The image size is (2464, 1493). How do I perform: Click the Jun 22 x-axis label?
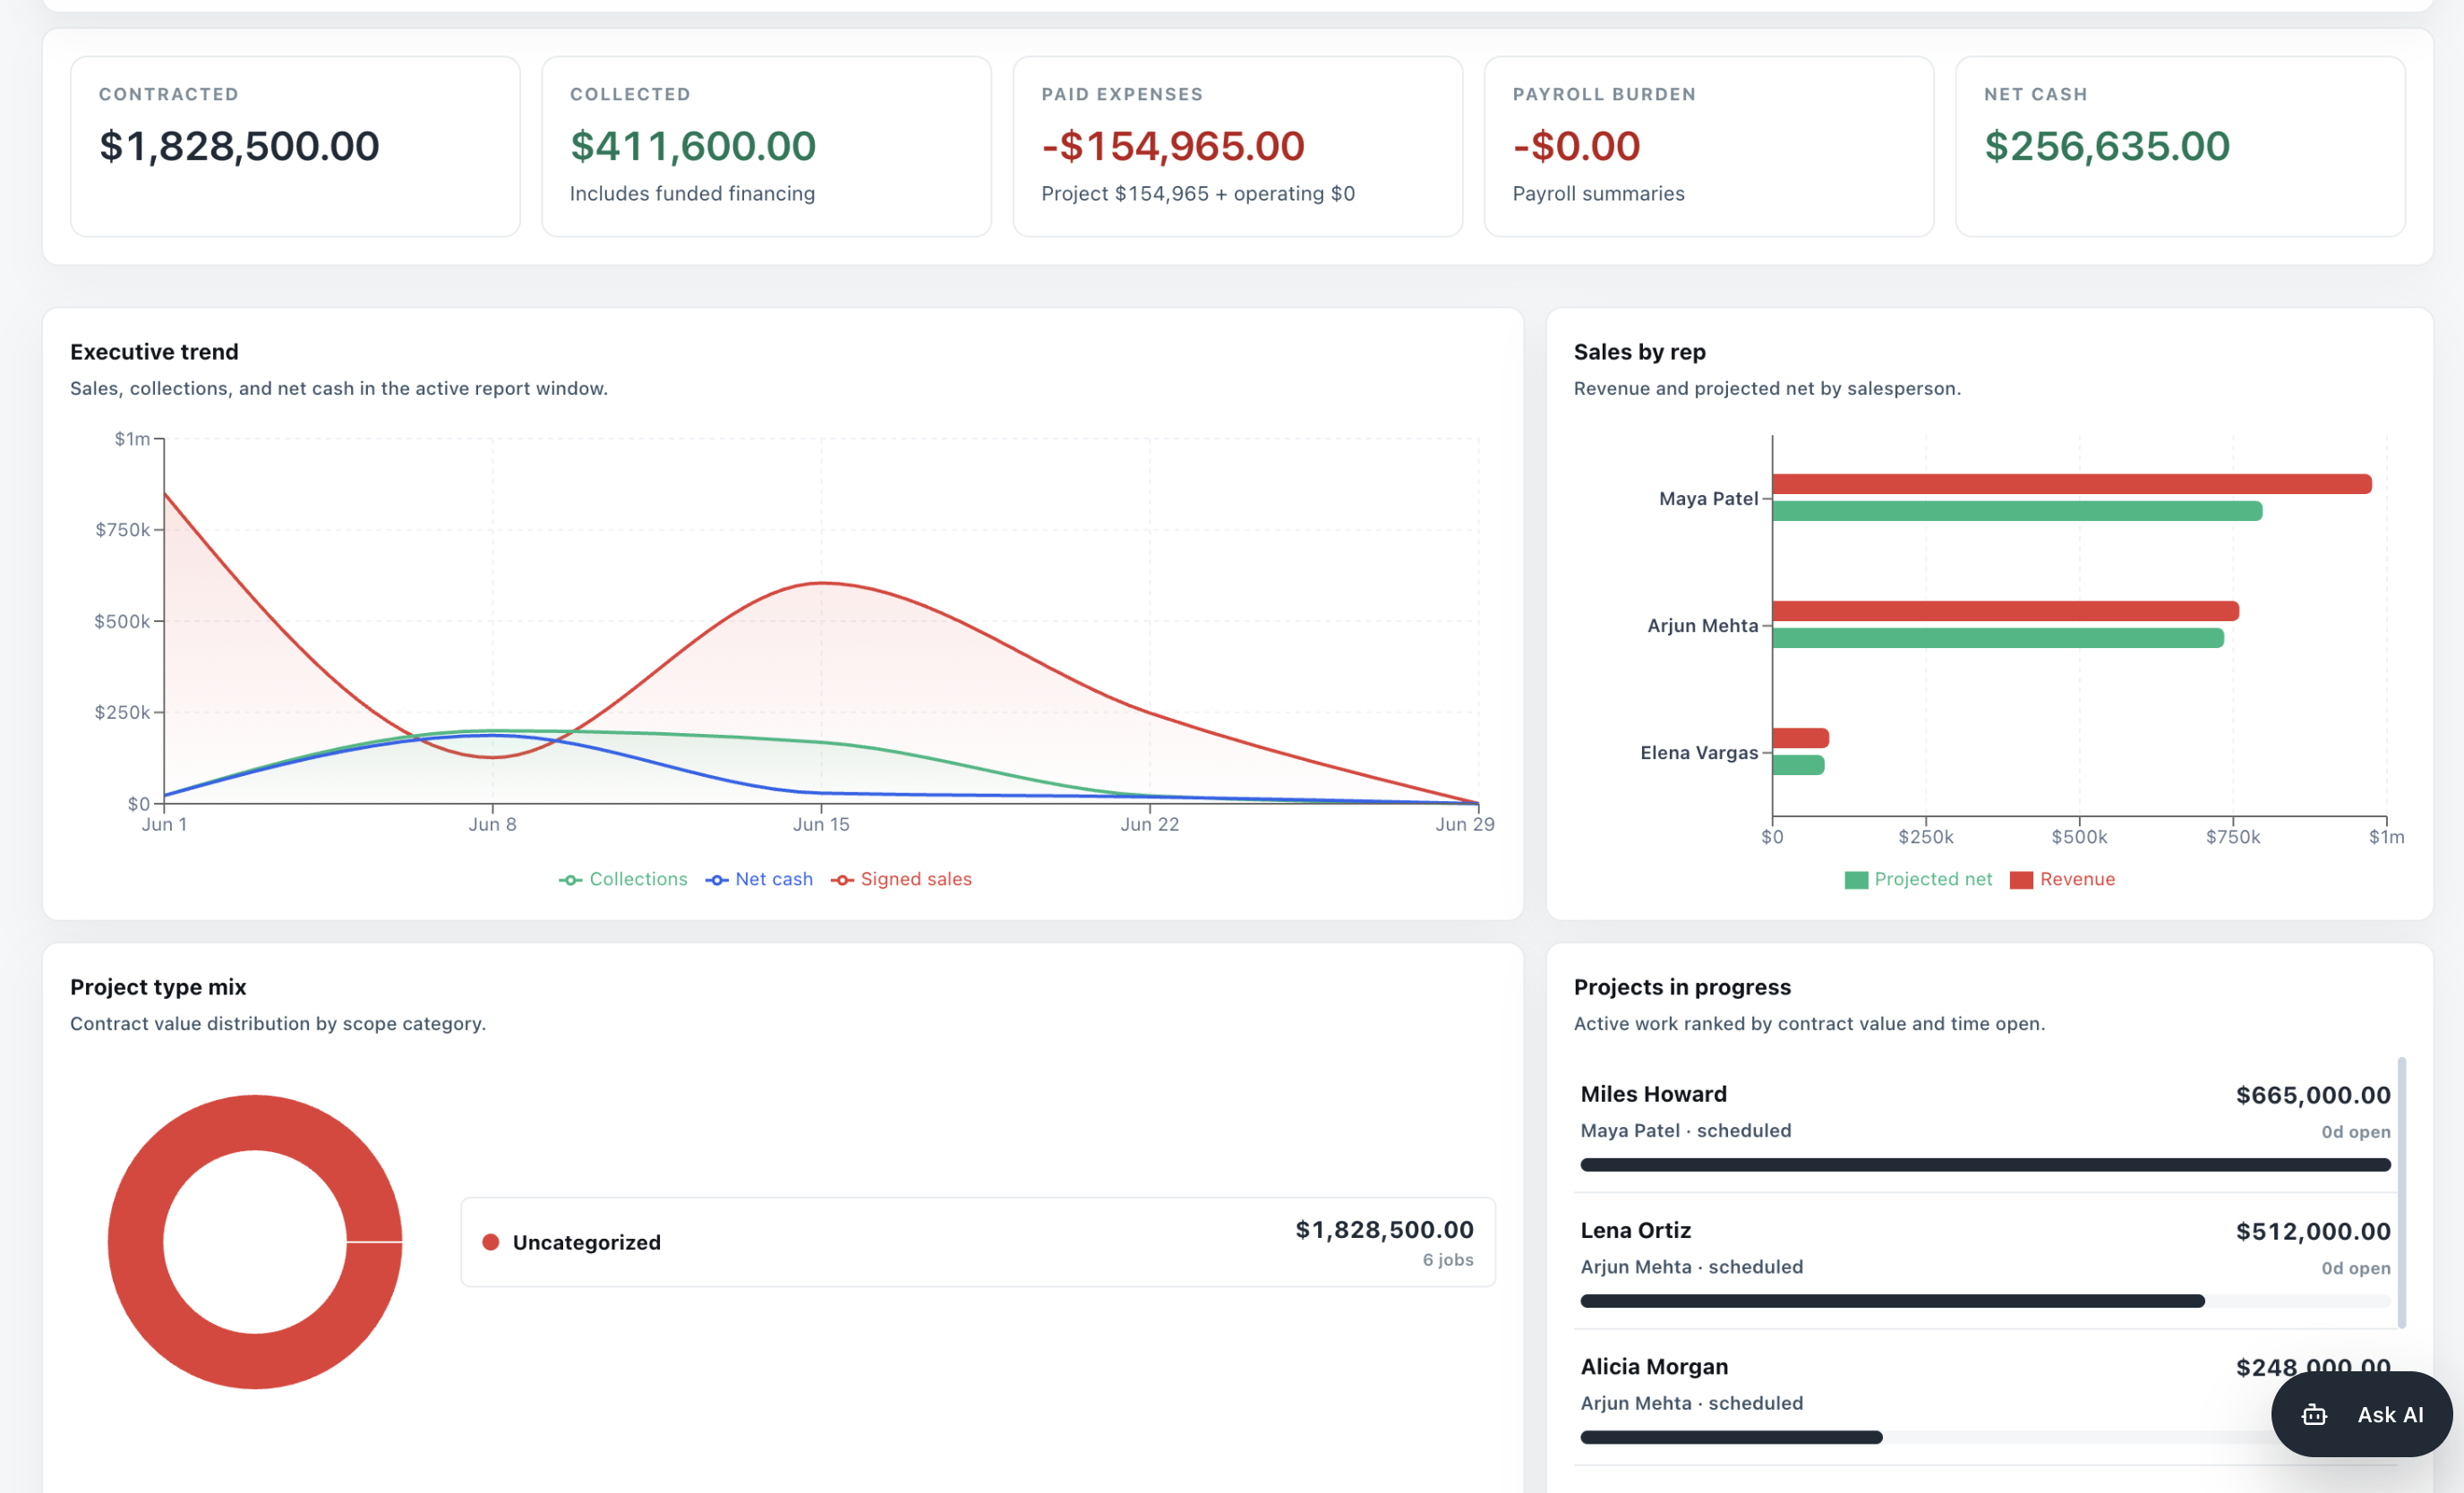coord(1150,824)
